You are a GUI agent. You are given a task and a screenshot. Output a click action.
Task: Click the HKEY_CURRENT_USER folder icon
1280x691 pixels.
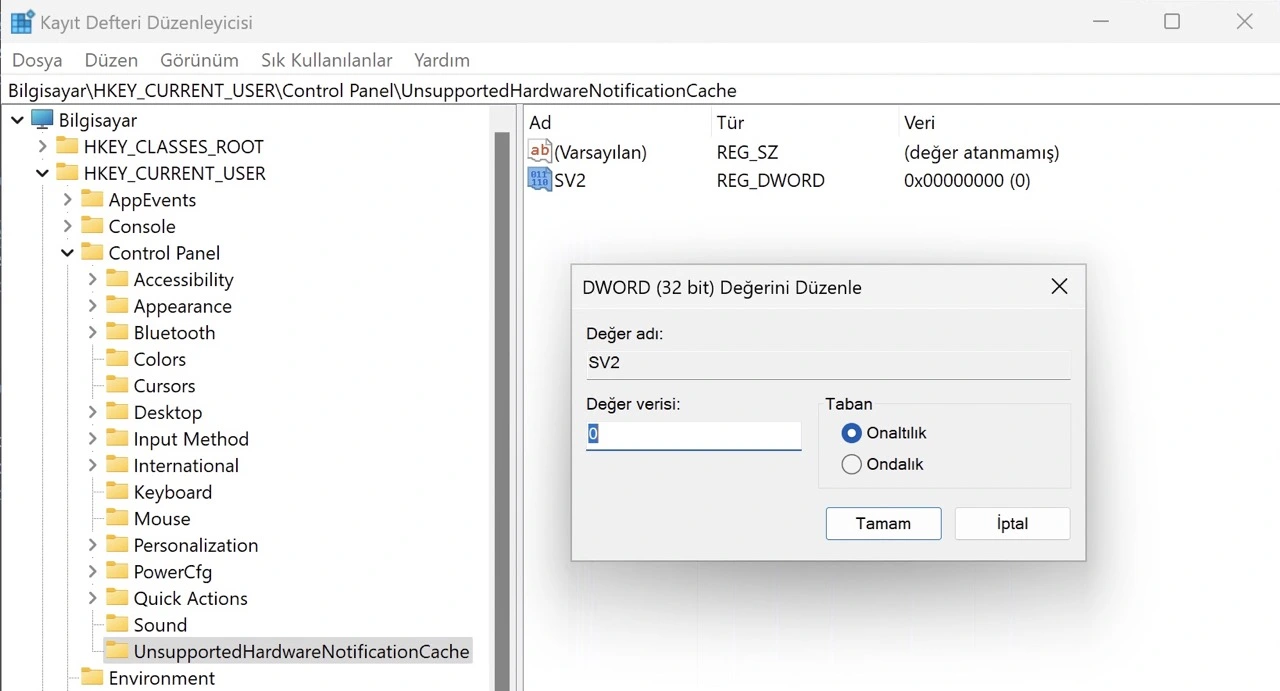tap(67, 173)
